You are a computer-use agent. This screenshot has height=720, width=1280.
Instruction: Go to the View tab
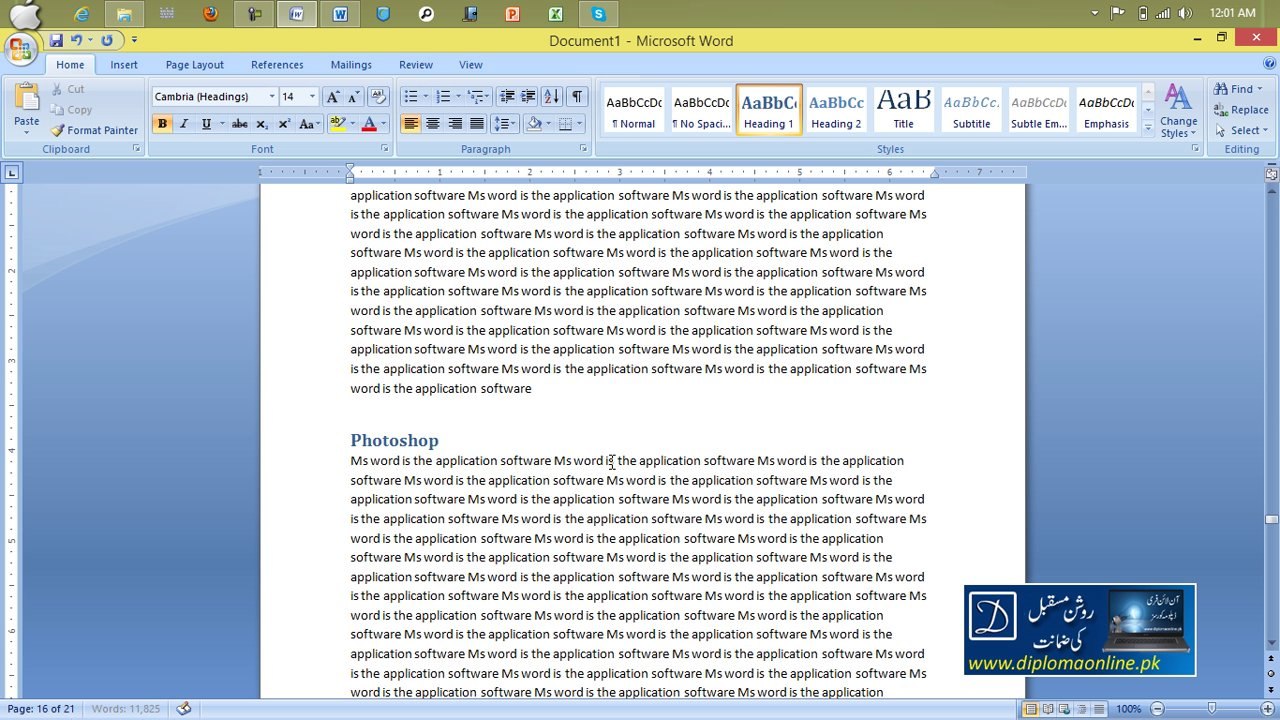coord(471,65)
